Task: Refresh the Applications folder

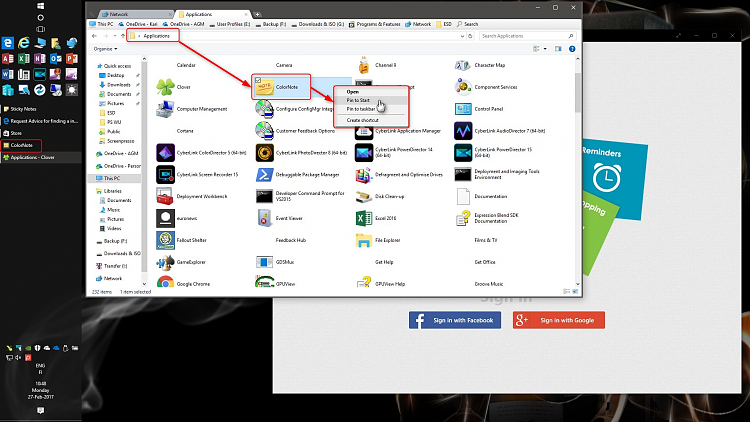Action: click(470, 36)
